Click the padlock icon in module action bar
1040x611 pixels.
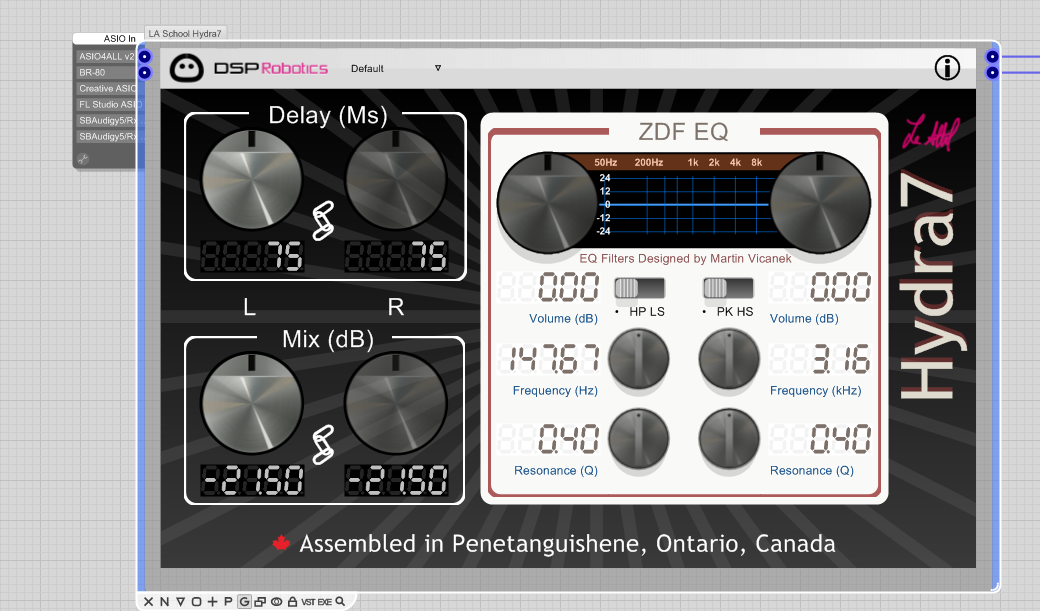(x=292, y=602)
